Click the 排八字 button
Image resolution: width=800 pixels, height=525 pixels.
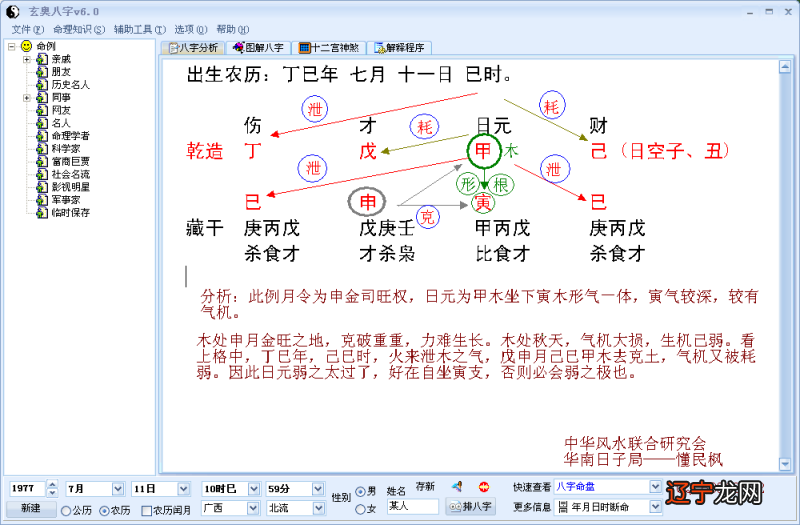(x=470, y=507)
